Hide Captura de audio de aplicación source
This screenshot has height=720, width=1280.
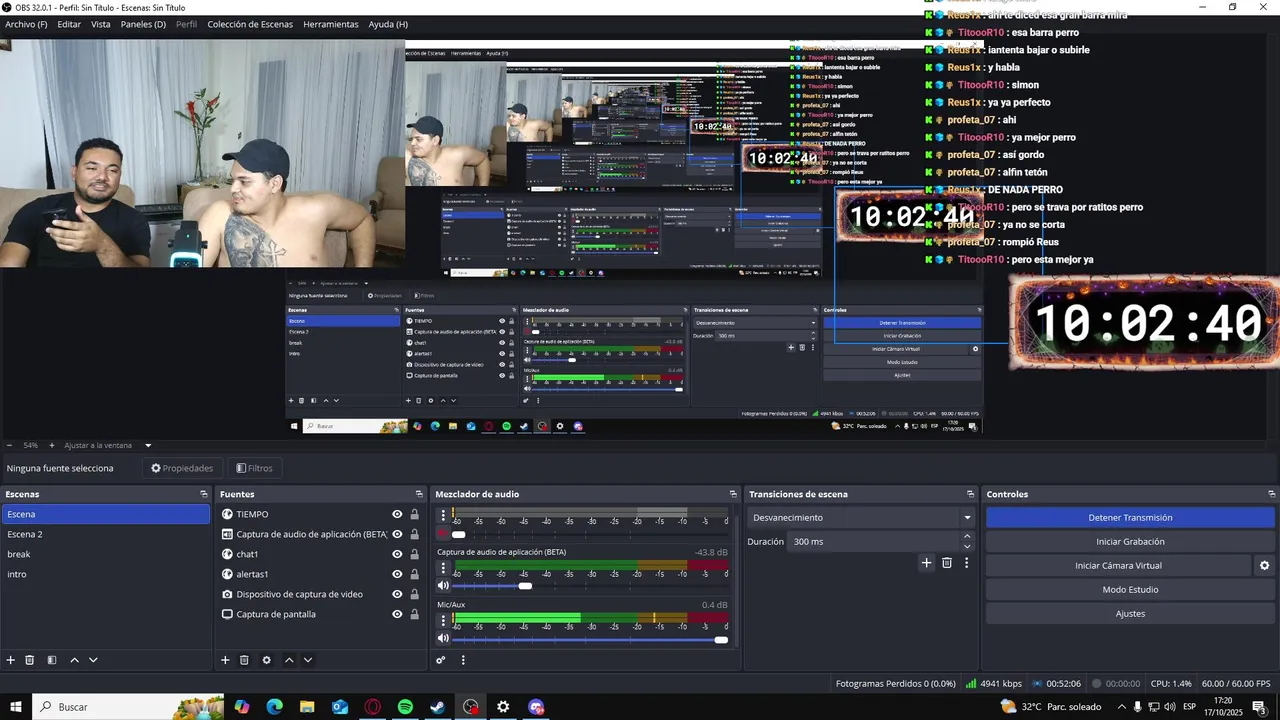click(x=397, y=534)
